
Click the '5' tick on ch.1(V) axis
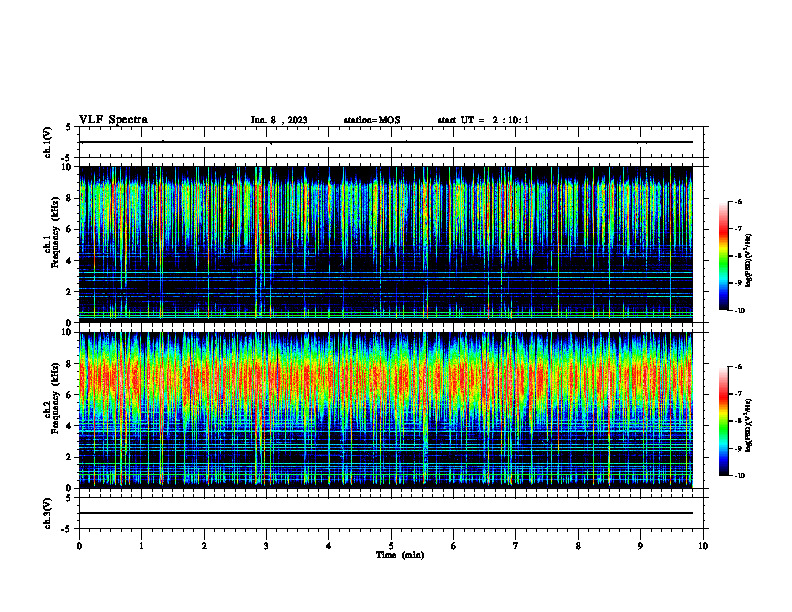(69, 127)
